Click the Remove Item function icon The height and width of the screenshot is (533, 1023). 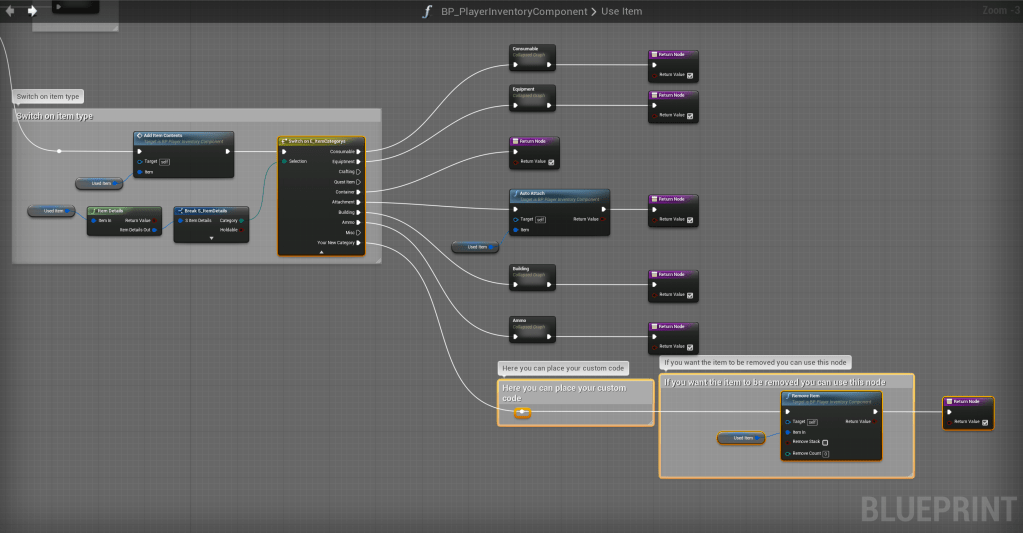tap(788, 397)
